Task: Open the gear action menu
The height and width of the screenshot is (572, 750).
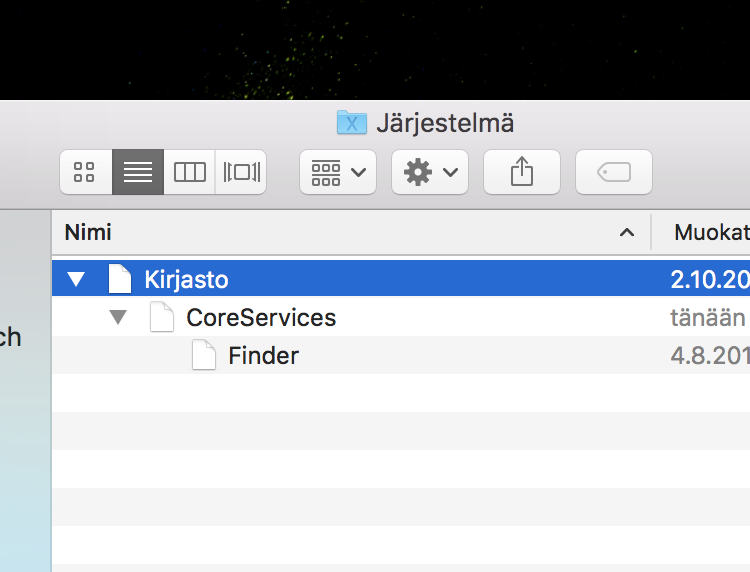Action: 430,172
